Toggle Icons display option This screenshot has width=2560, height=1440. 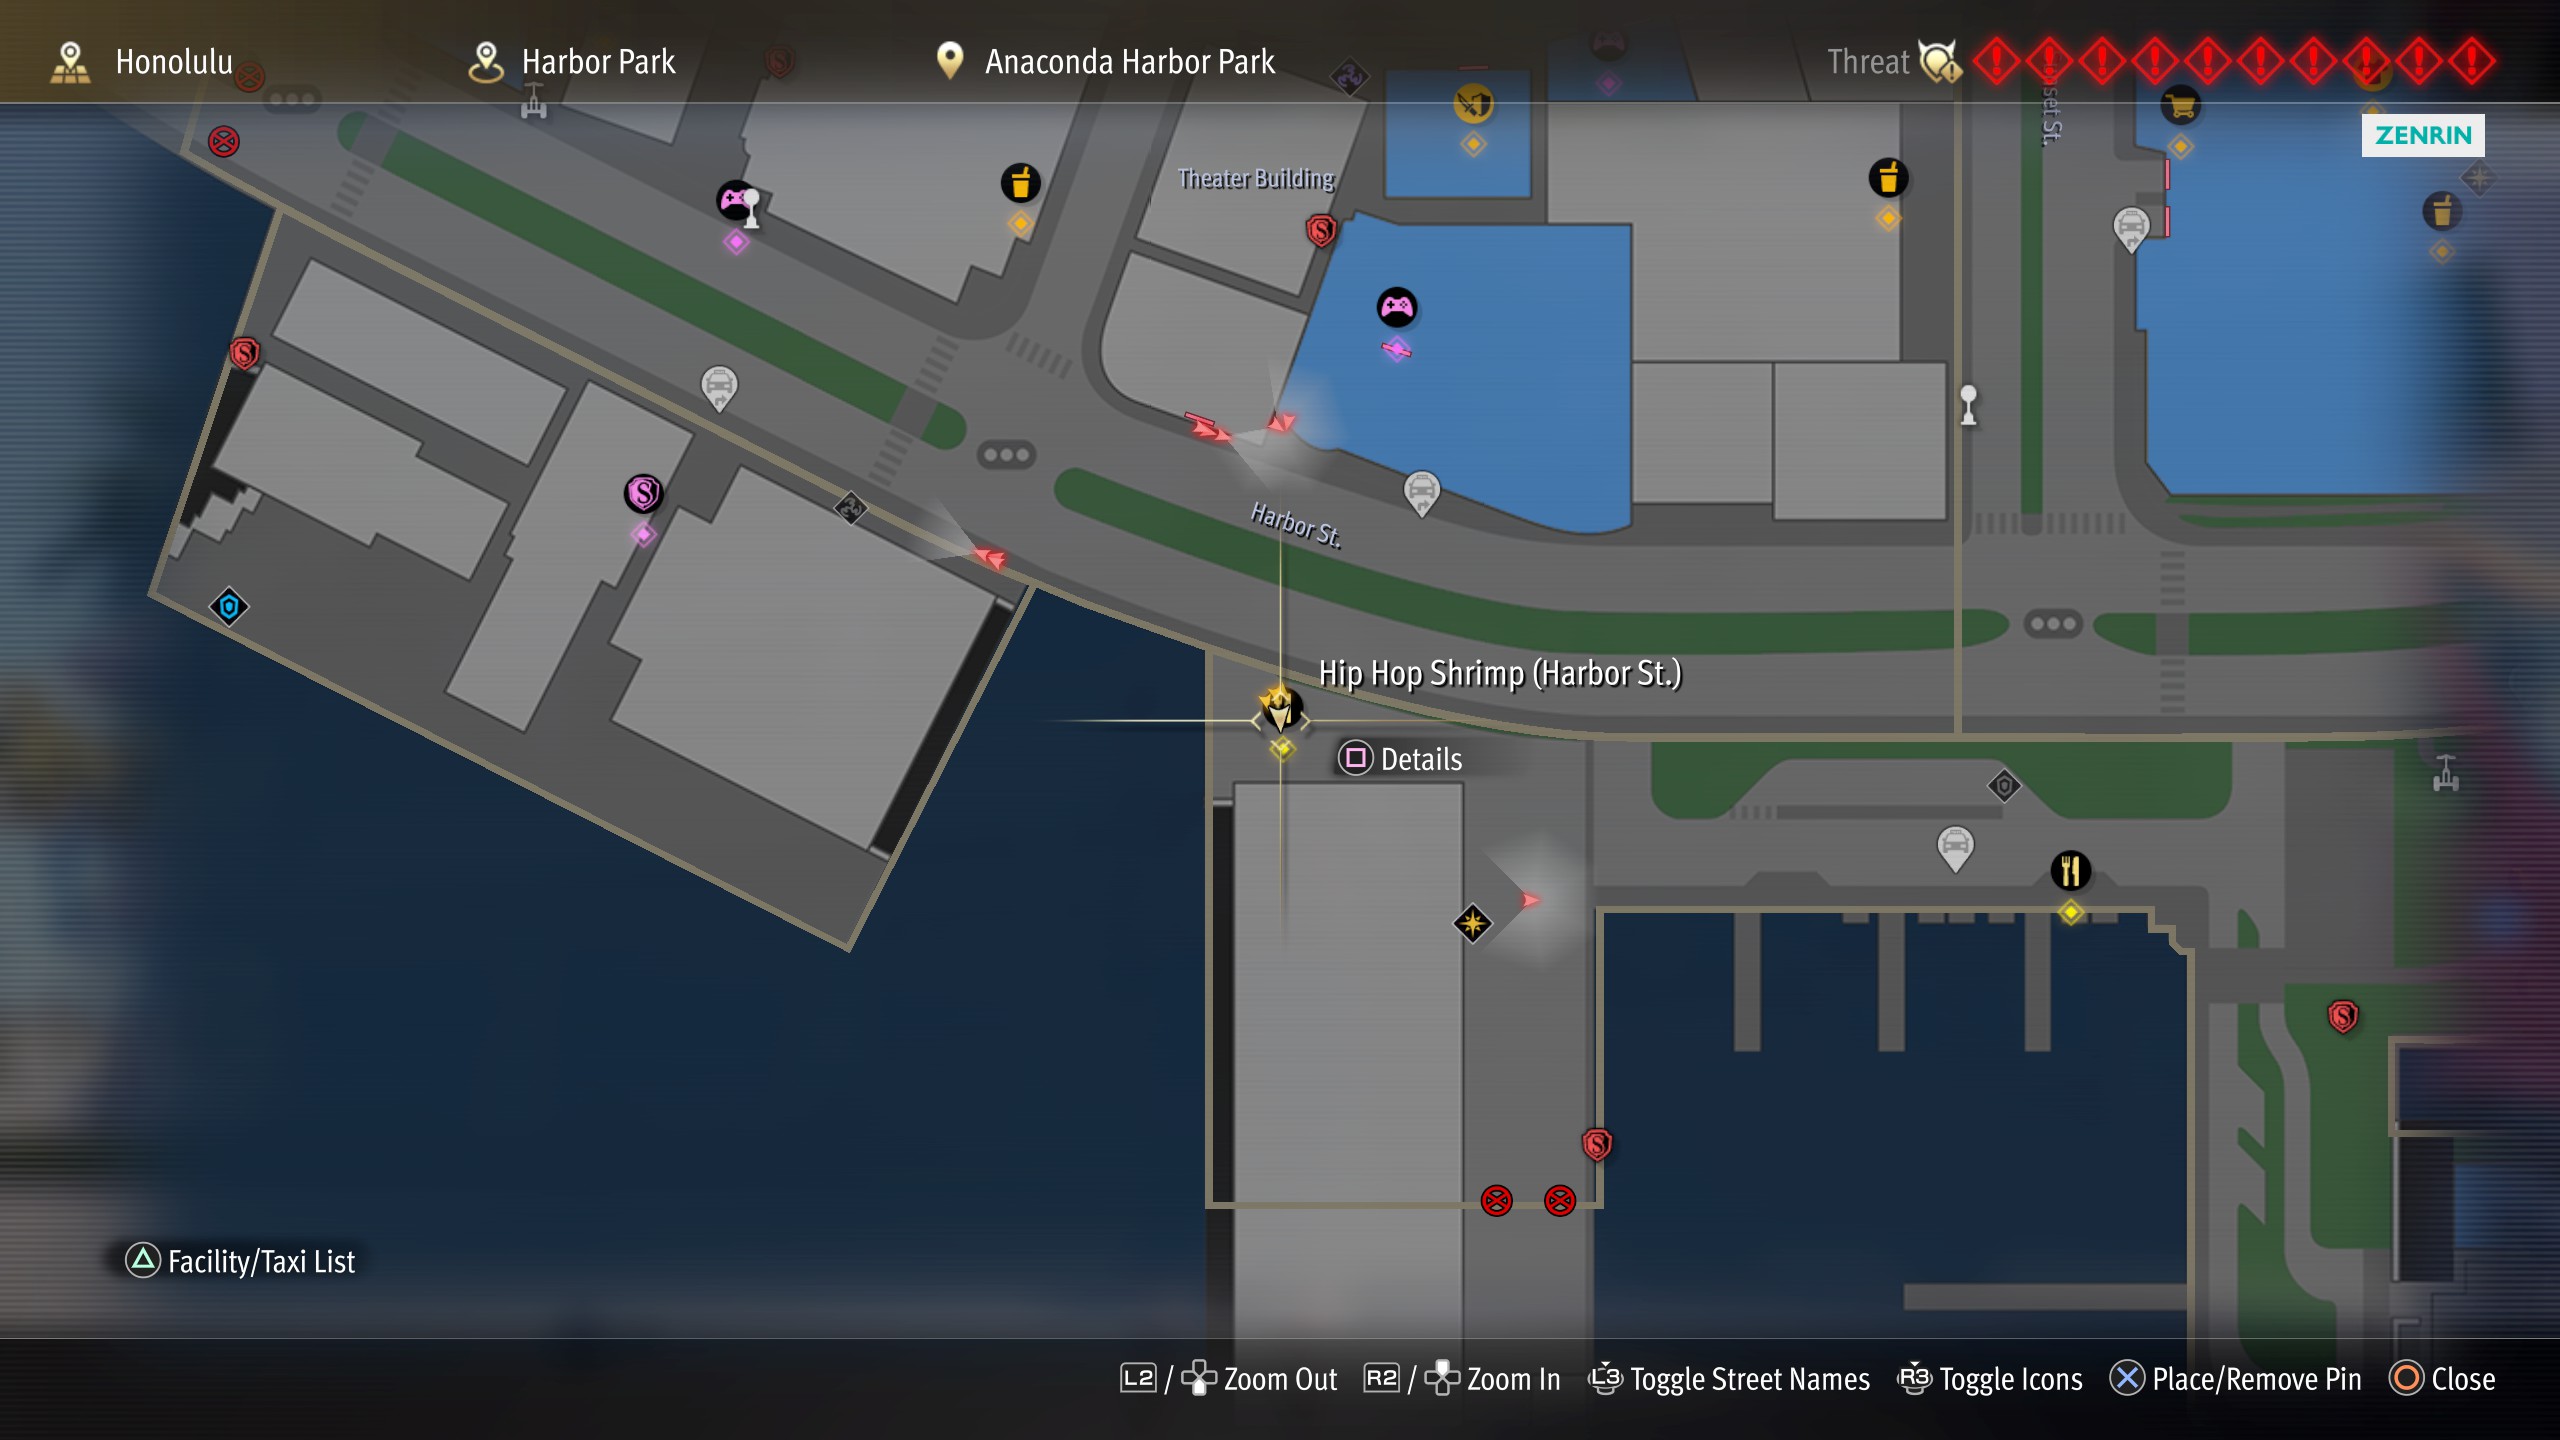pos(1990,1379)
